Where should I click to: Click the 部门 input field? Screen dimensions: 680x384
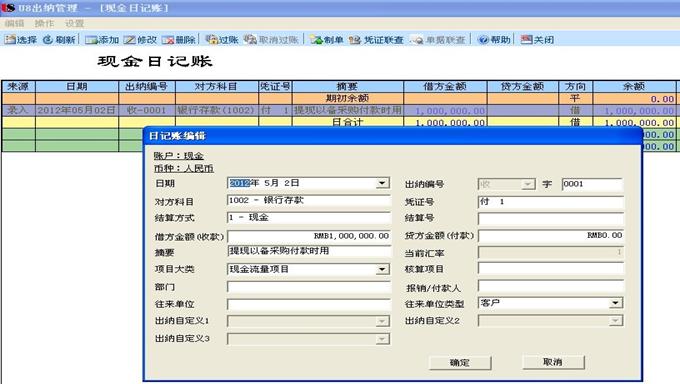coord(308,287)
